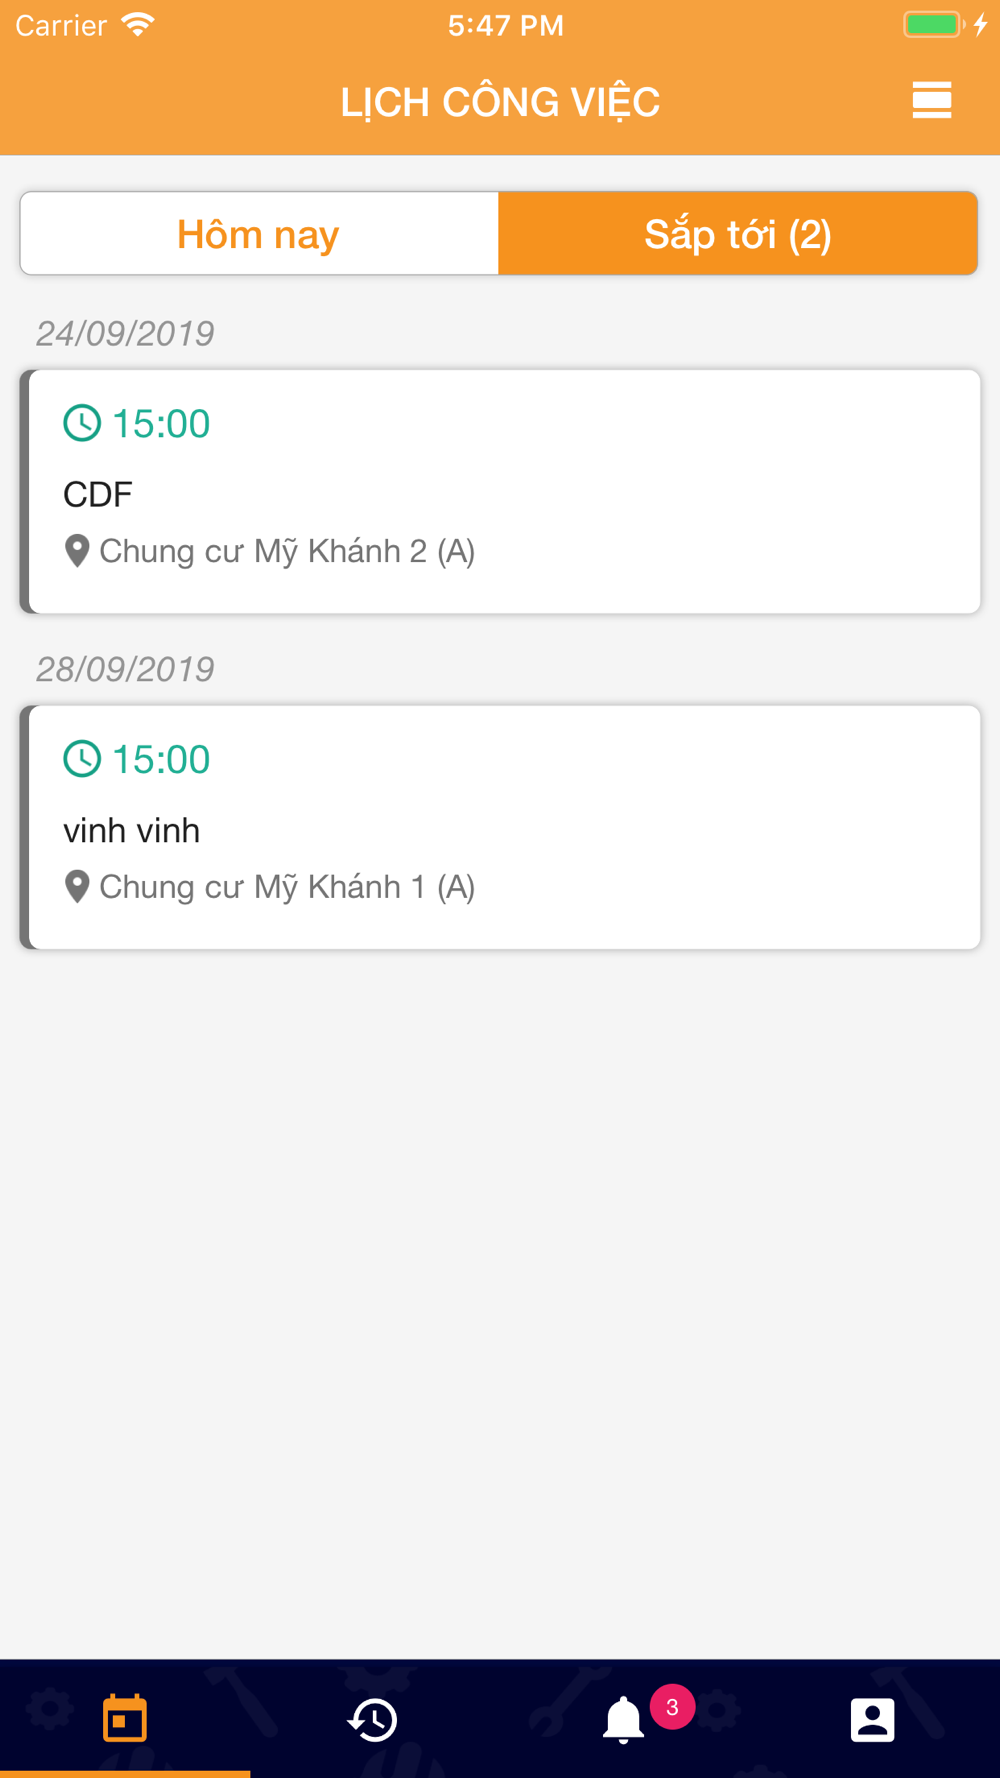Tap the battery indicator in status bar
Viewport: 1000px width, 1778px height.
(934, 25)
